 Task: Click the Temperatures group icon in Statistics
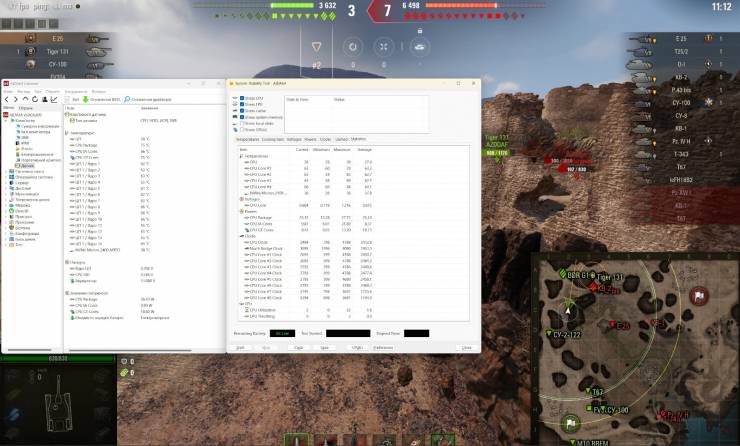click(x=242, y=156)
